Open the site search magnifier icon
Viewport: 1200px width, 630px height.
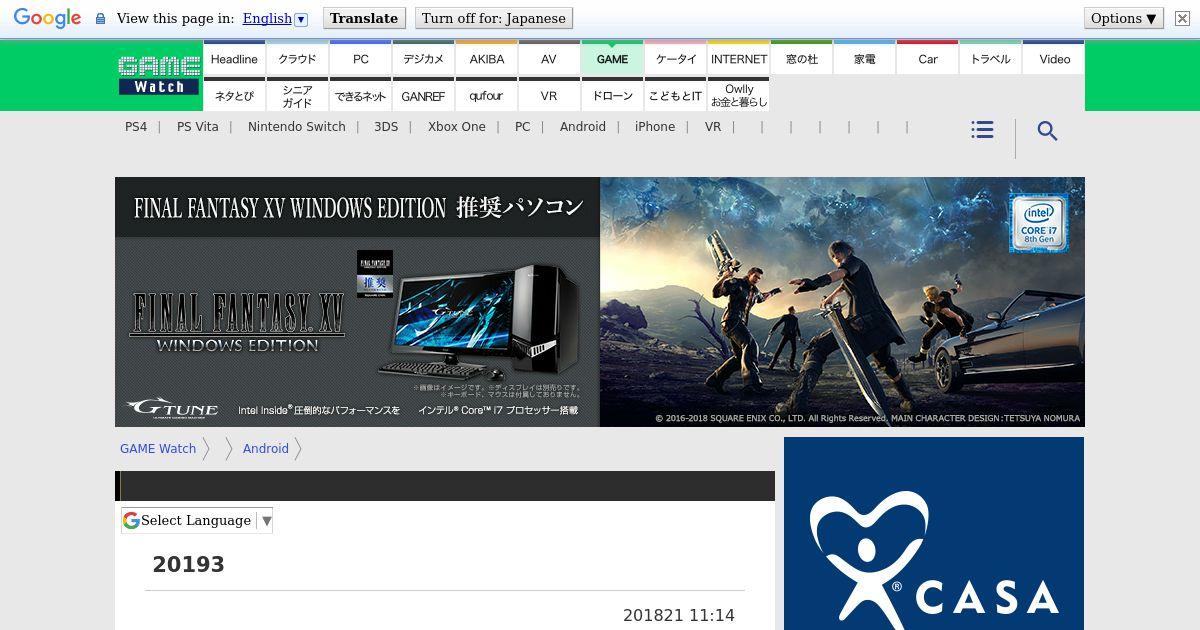point(1047,131)
